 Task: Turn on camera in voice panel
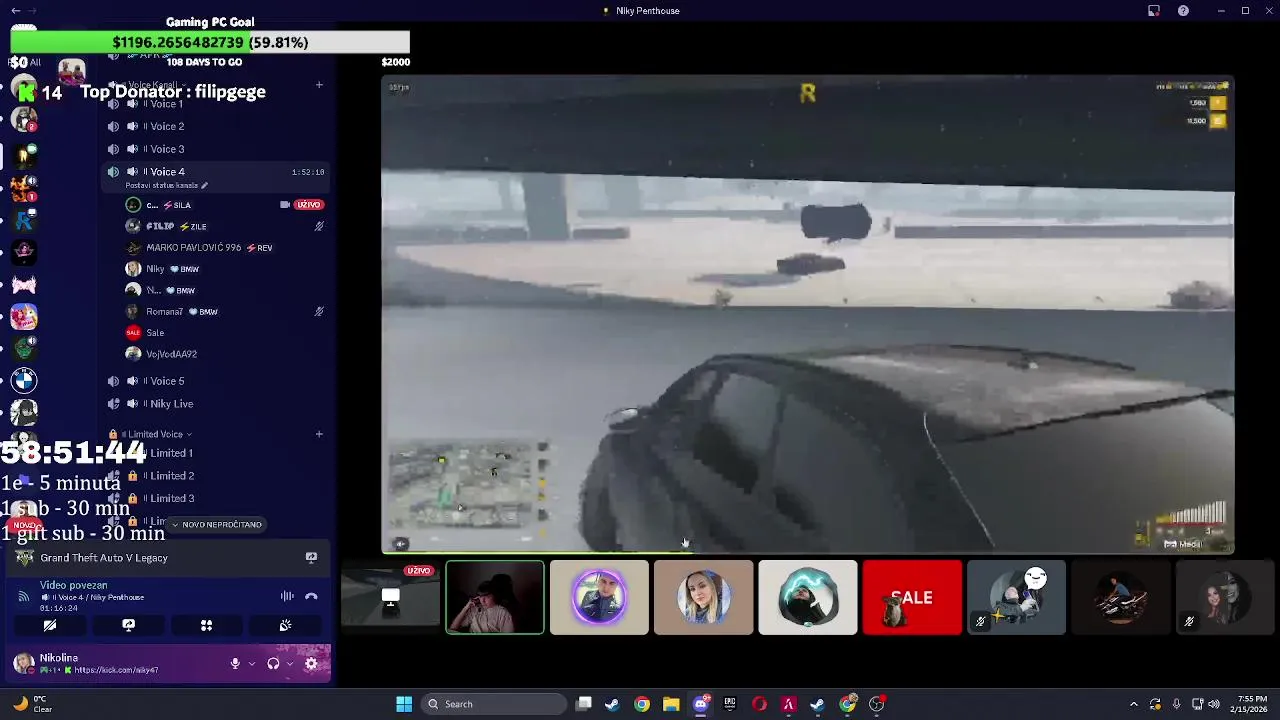click(x=49, y=625)
